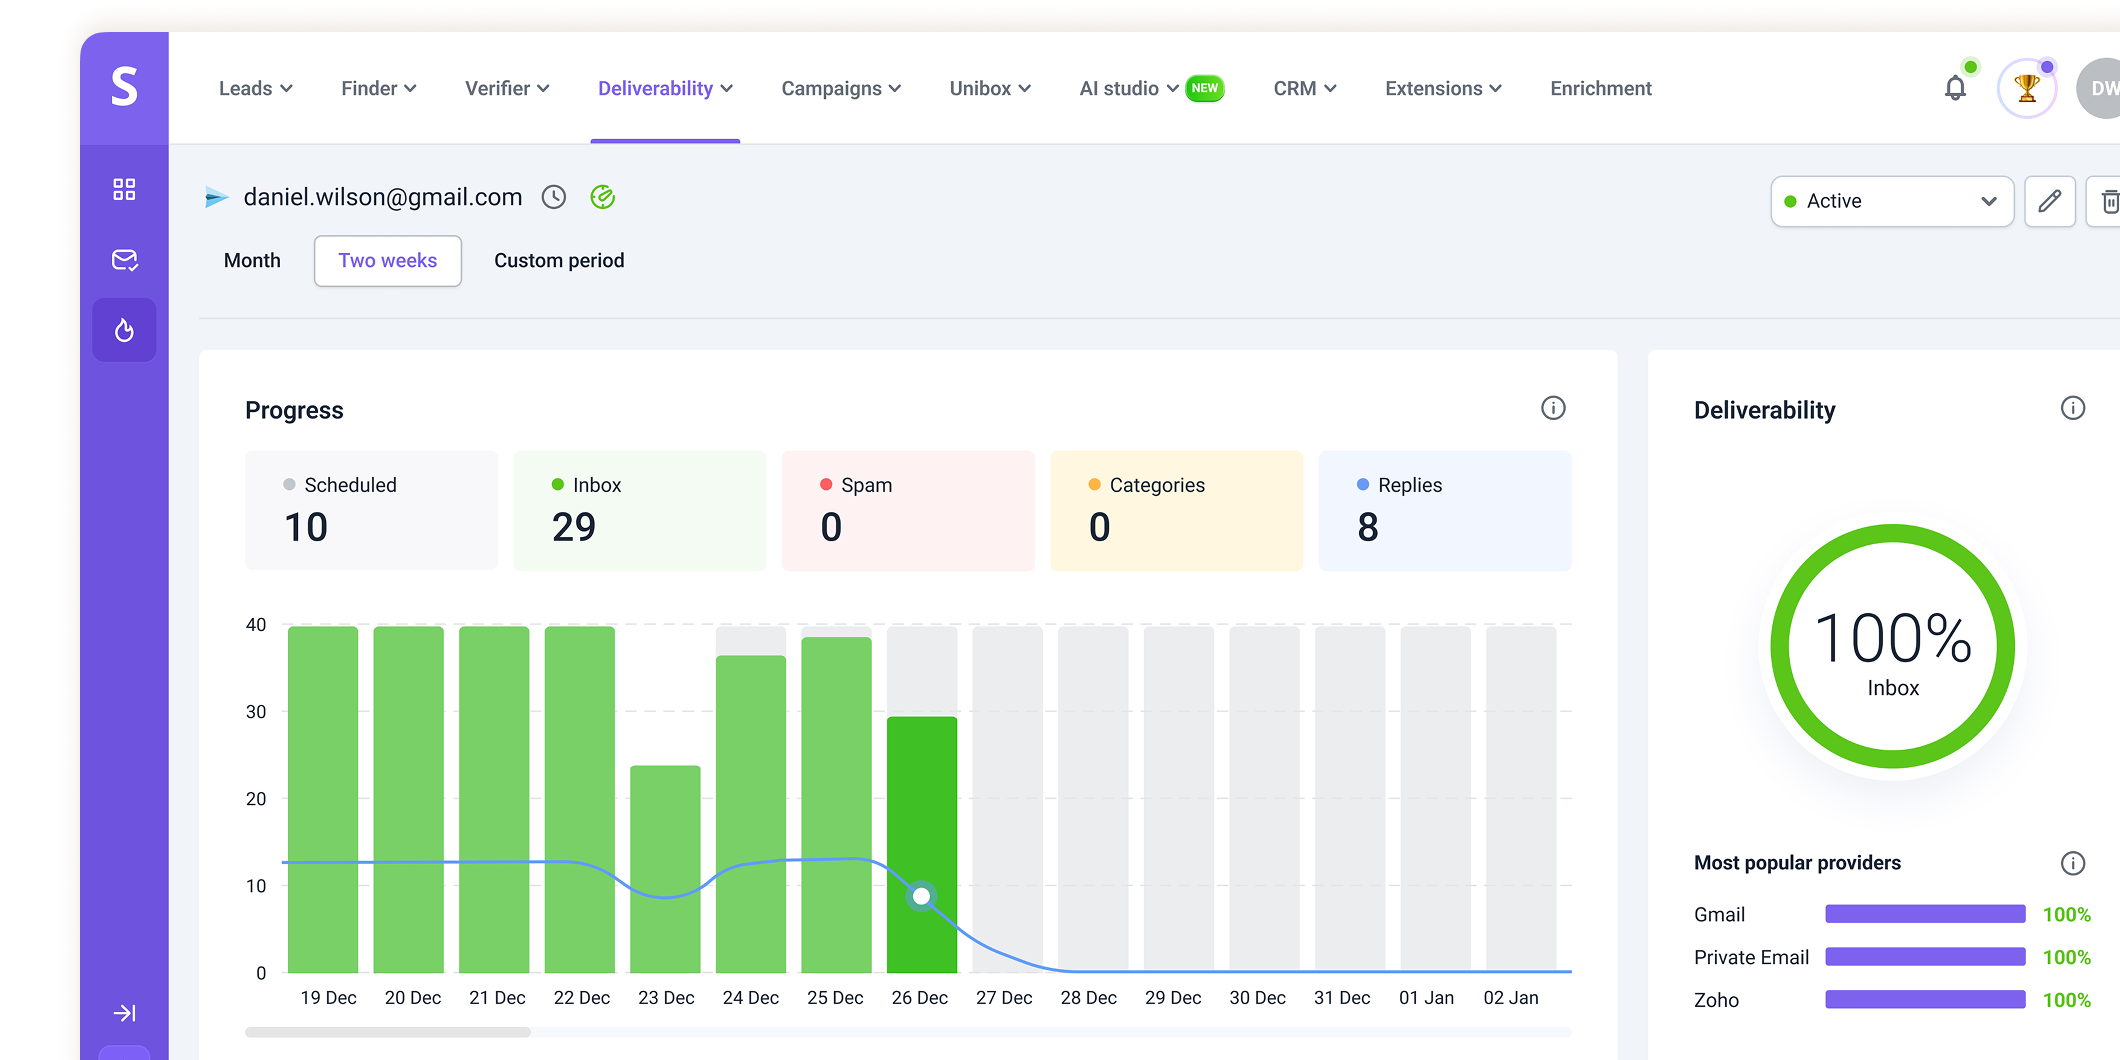Click the chart's horizontal scrollbar

click(388, 1032)
